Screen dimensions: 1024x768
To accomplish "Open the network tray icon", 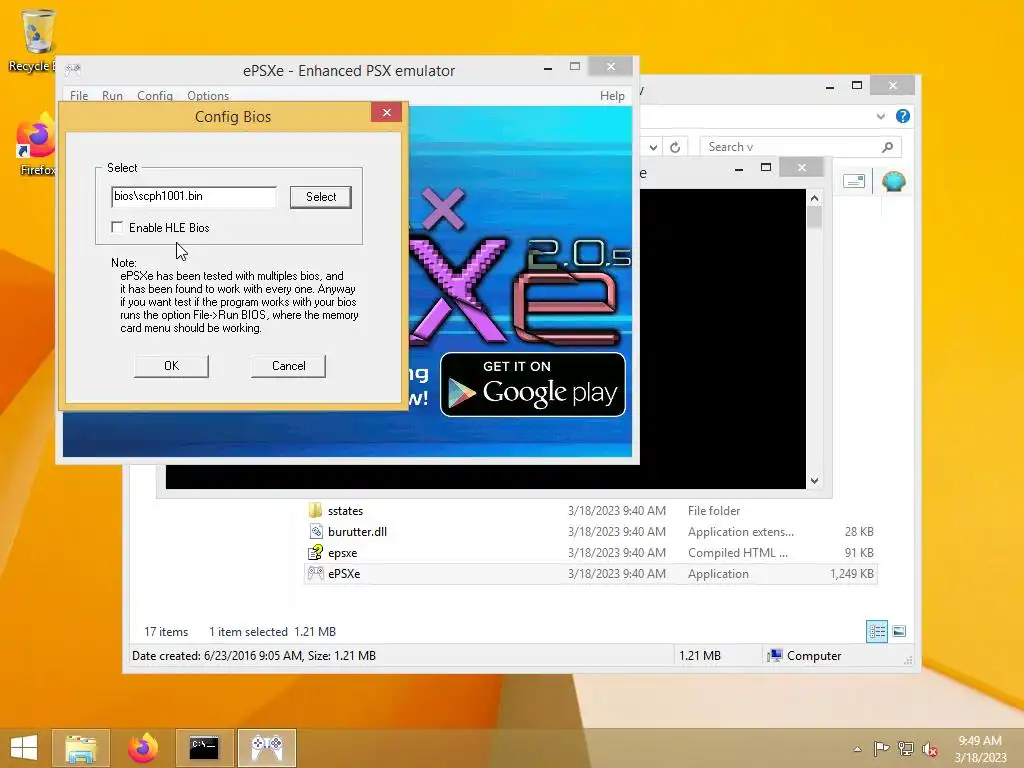I will (905, 748).
